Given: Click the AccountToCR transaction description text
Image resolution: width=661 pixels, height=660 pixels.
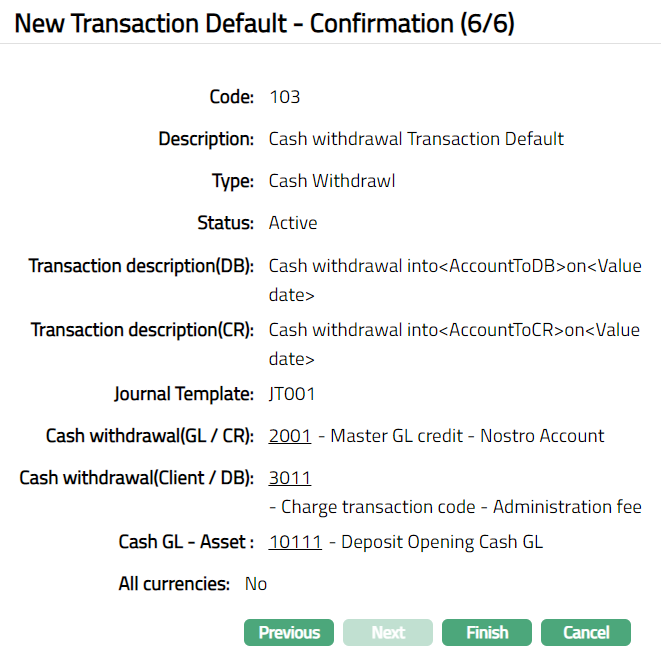Looking at the screenshot, I should click(x=455, y=343).
